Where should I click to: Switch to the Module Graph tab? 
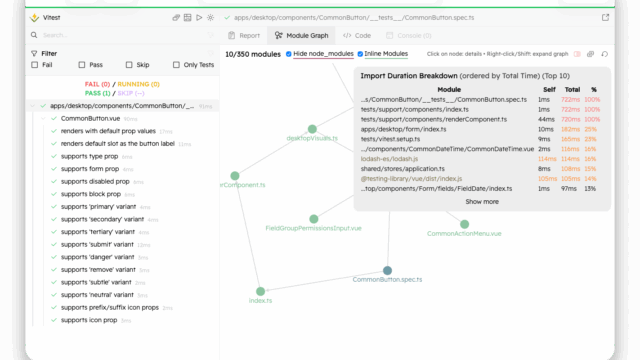click(302, 36)
